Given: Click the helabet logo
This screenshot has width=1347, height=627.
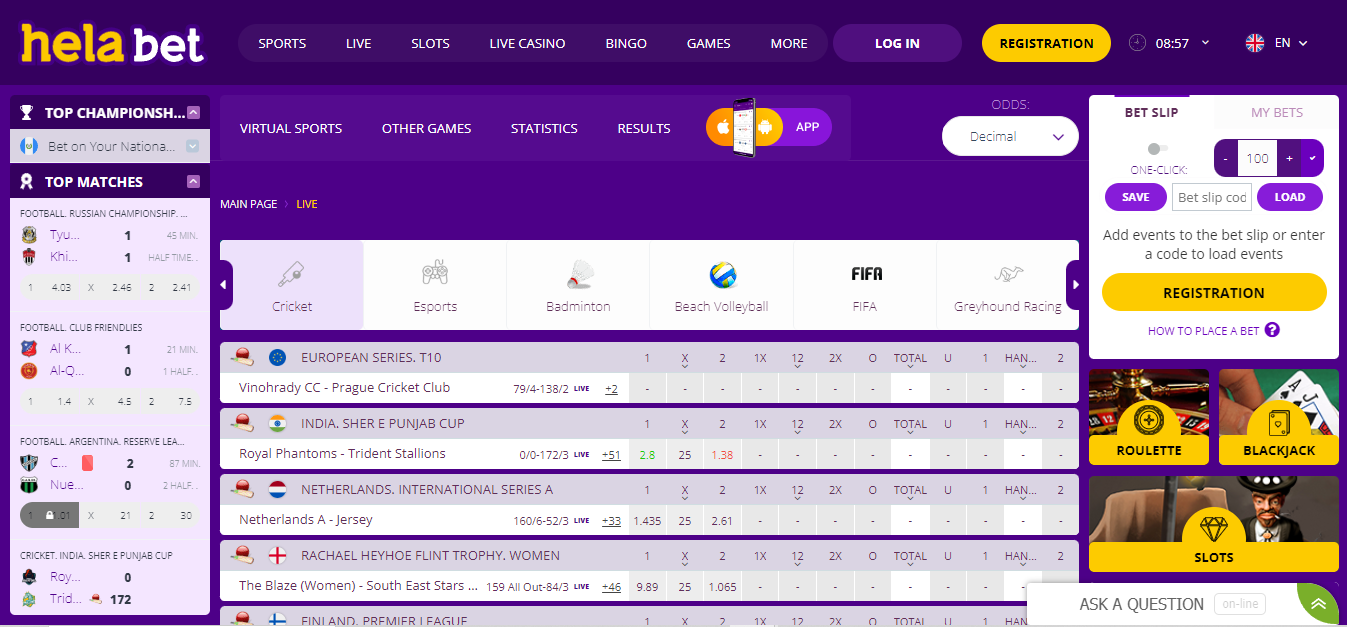Looking at the screenshot, I should click(112, 43).
